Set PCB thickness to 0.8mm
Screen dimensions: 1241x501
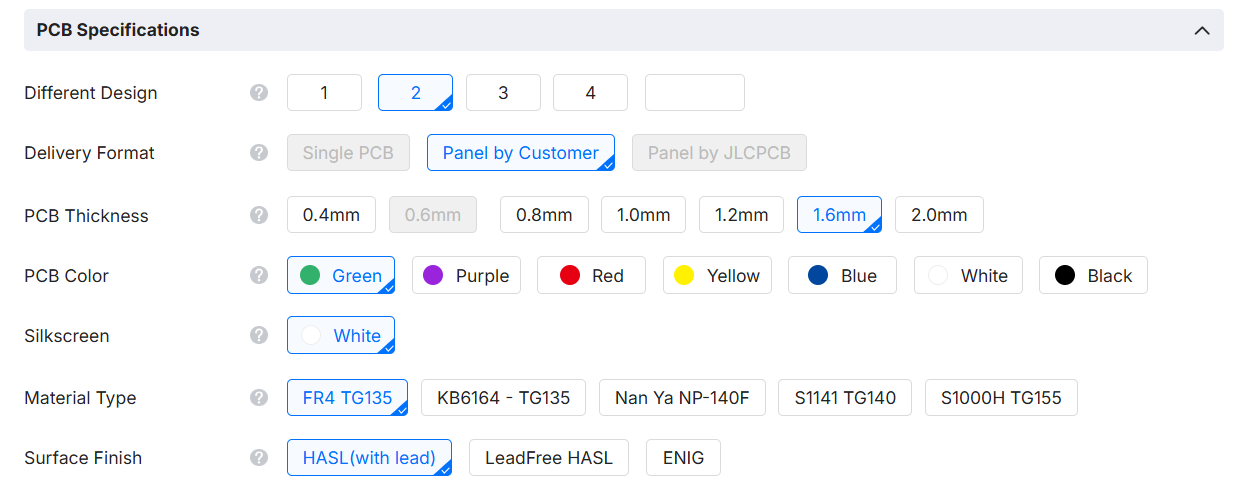[x=544, y=215]
